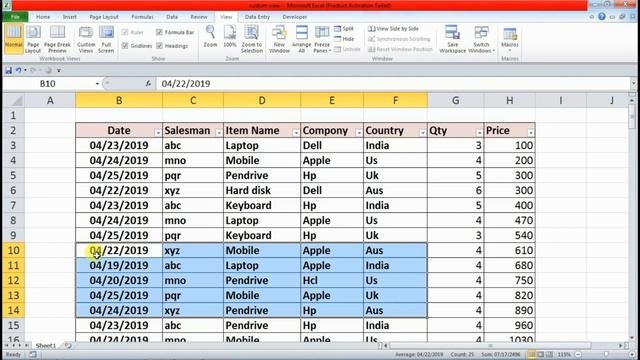Switch to Full Screen view
Image resolution: width=640 pixels, height=360 pixels.
point(106,39)
